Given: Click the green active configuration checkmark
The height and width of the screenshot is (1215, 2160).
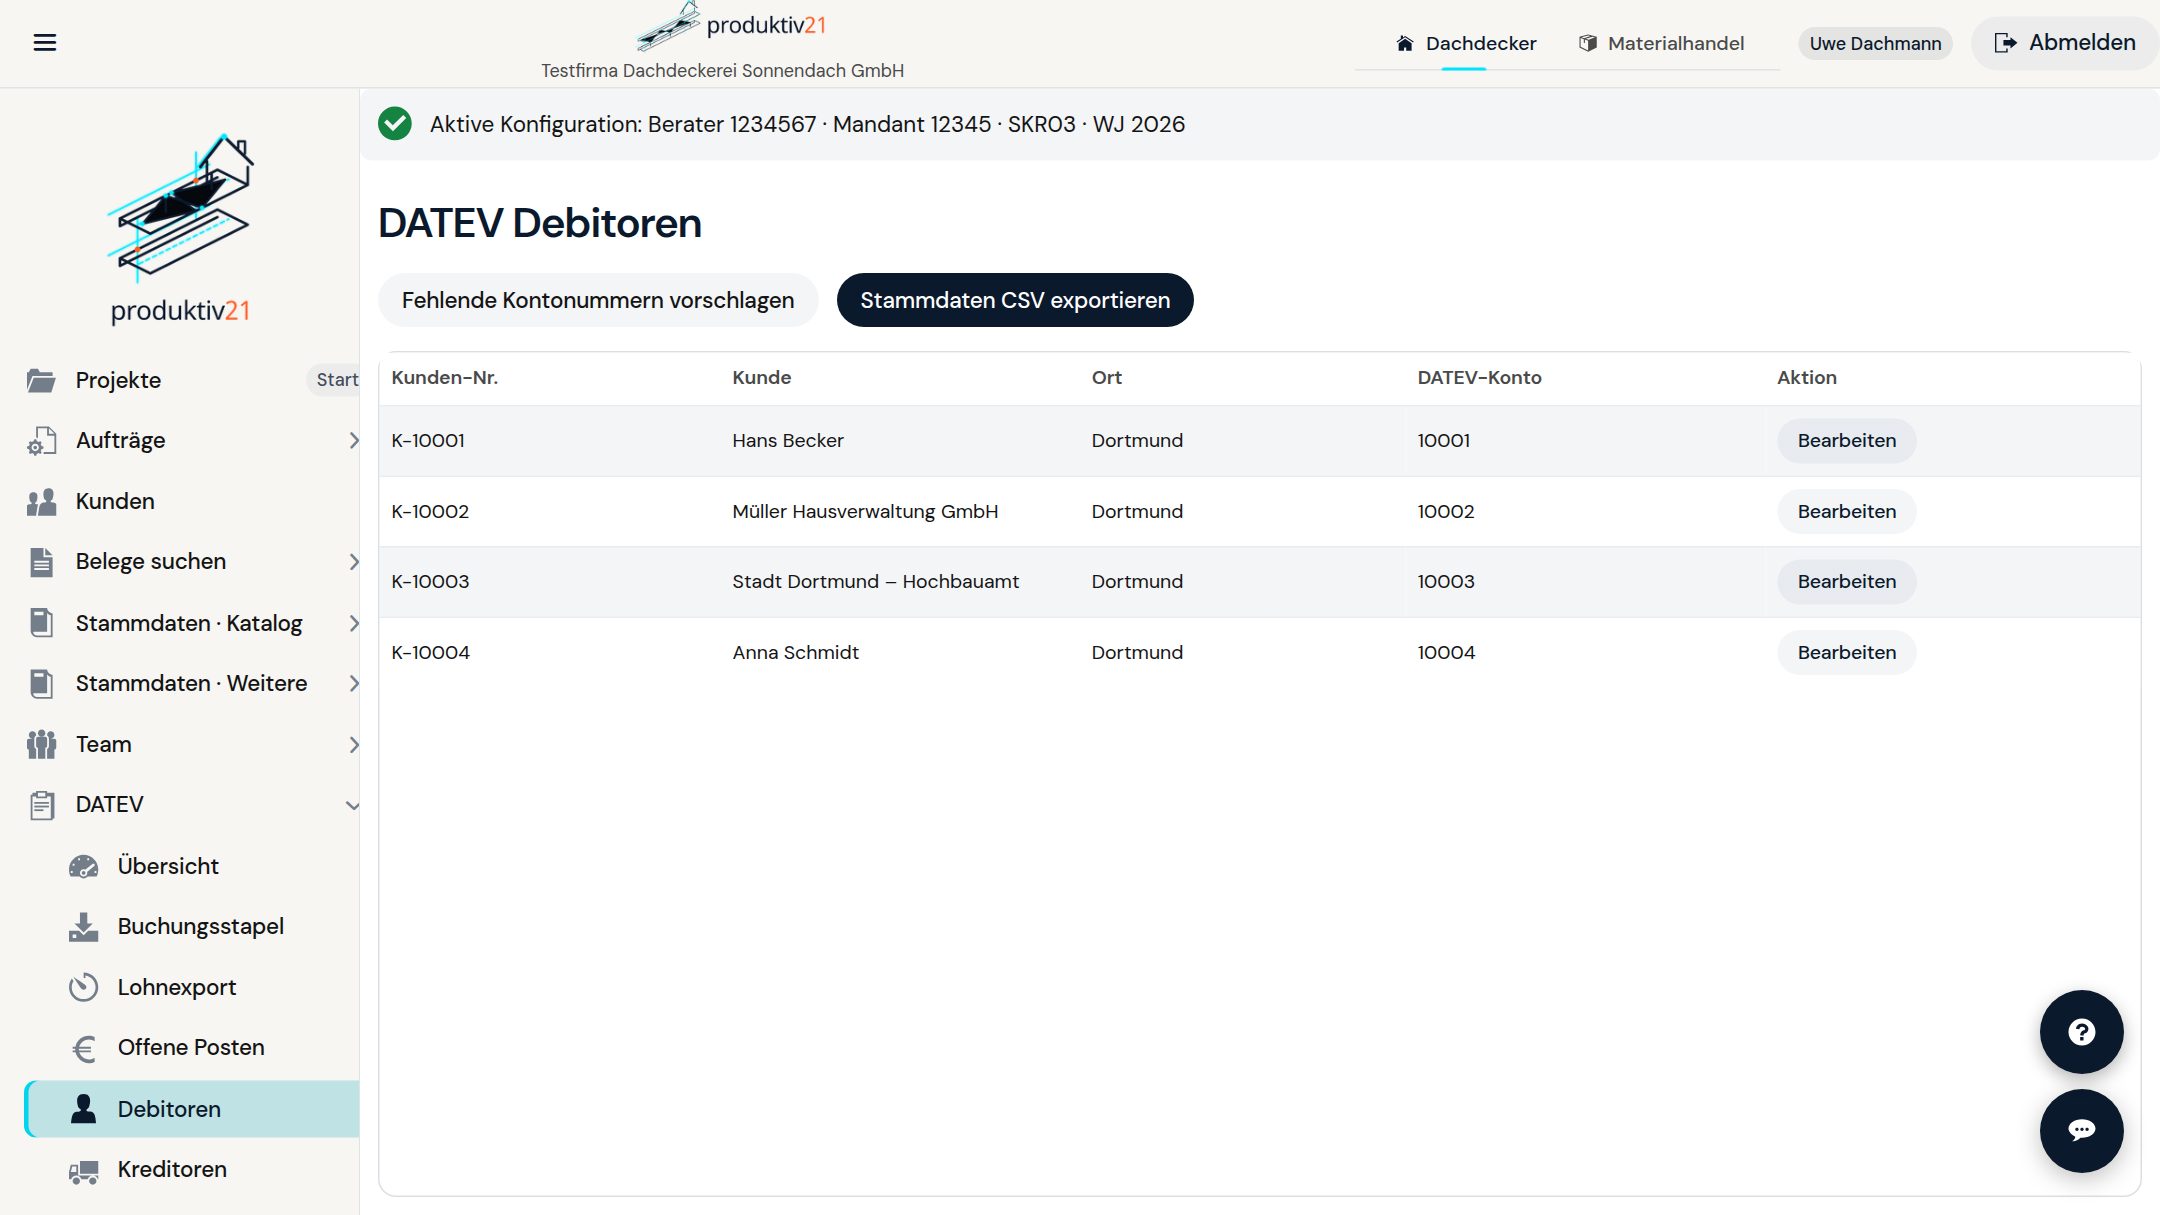Looking at the screenshot, I should (395, 124).
